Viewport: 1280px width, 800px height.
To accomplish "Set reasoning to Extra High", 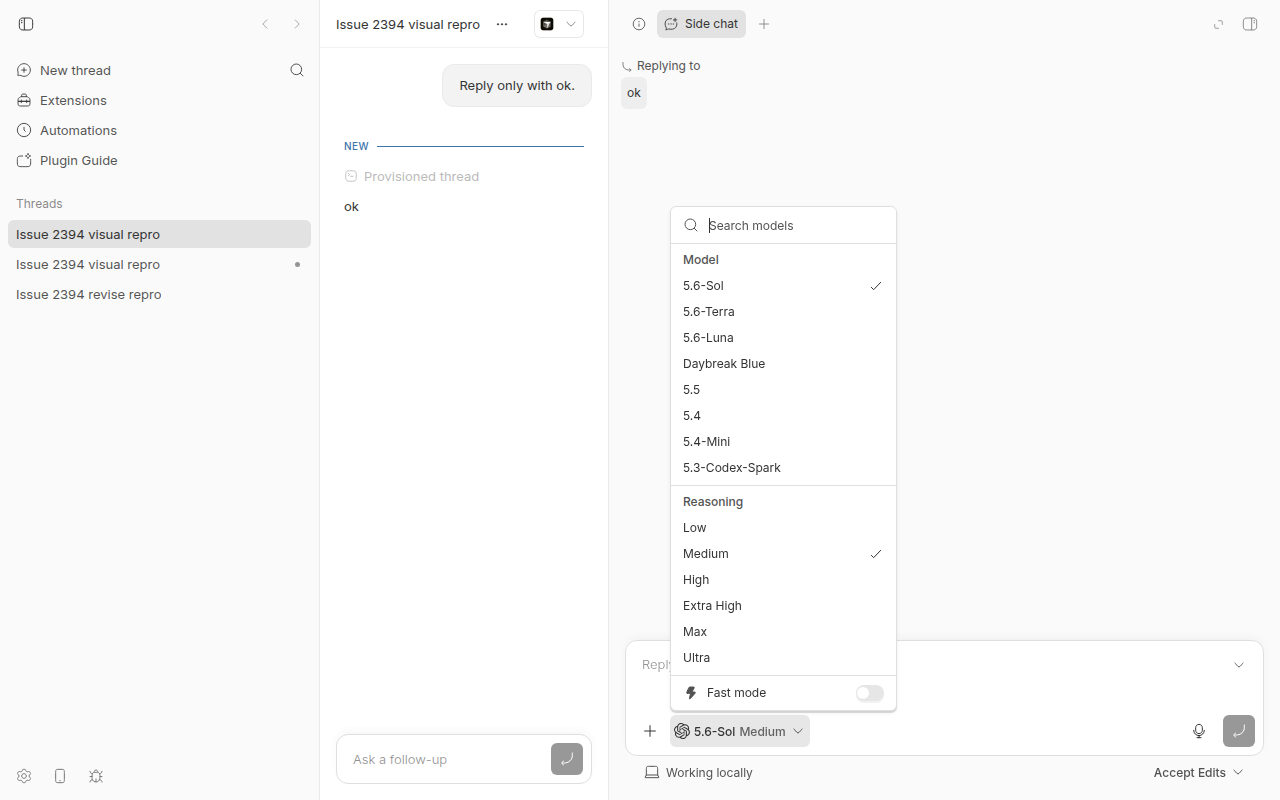I will click(783, 606).
